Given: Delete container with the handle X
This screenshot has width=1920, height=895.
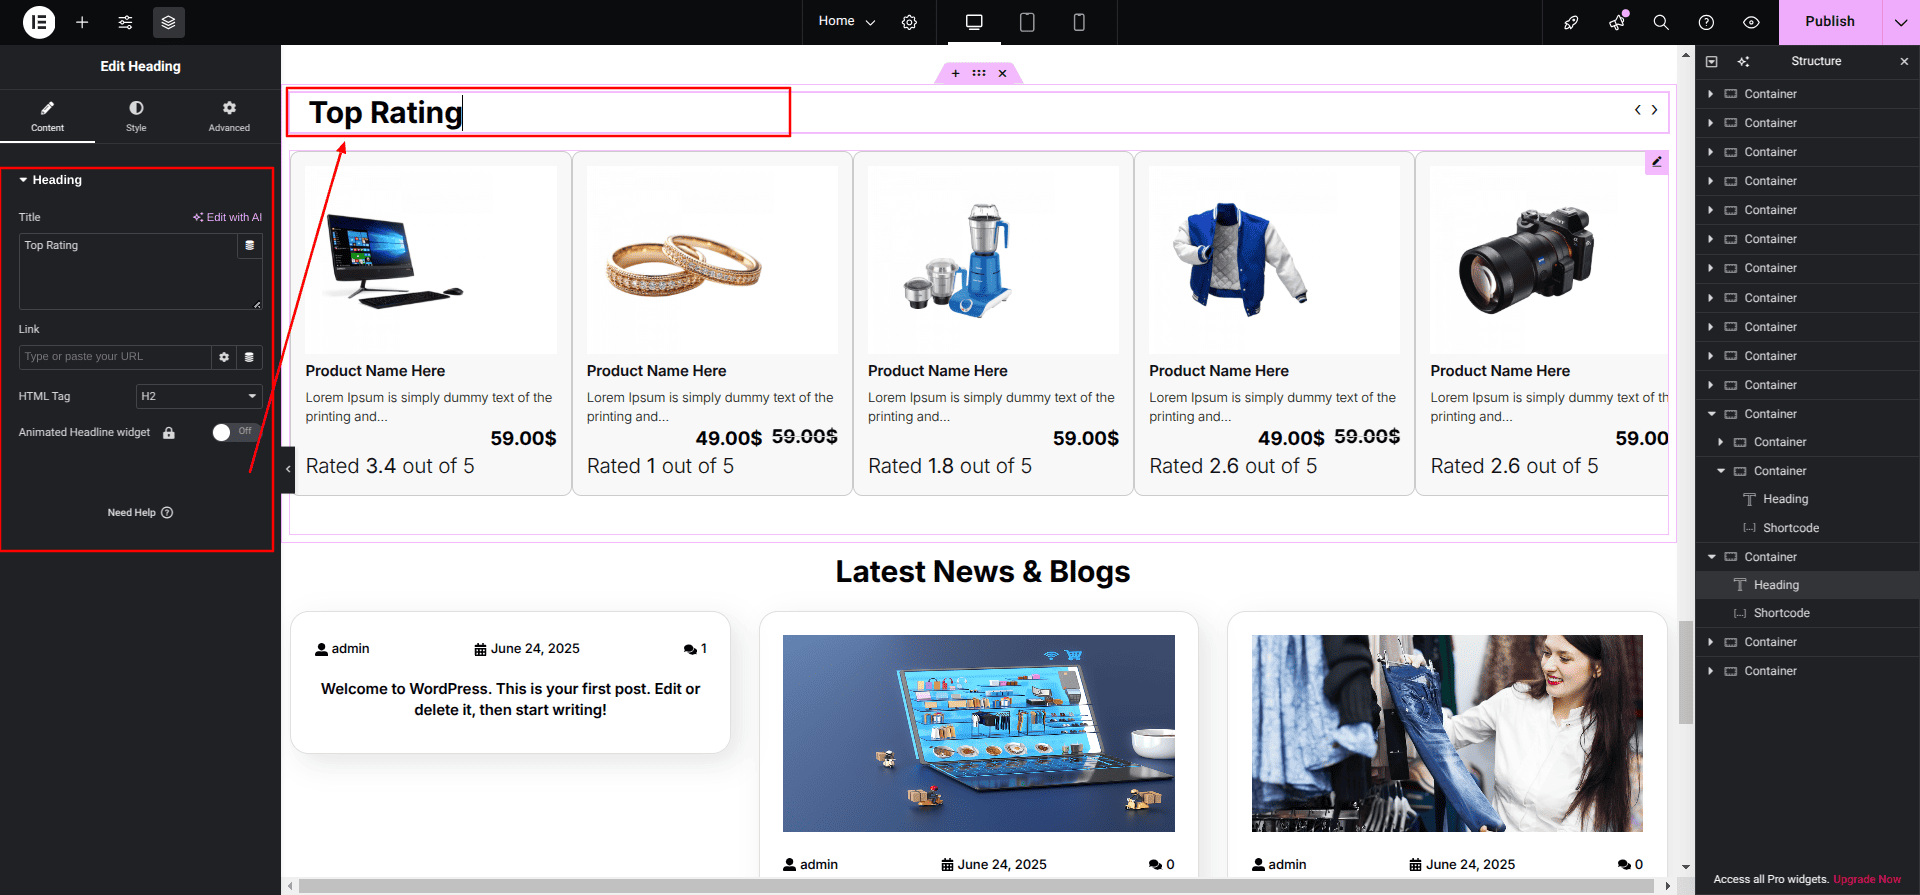Looking at the screenshot, I should coord(1002,73).
